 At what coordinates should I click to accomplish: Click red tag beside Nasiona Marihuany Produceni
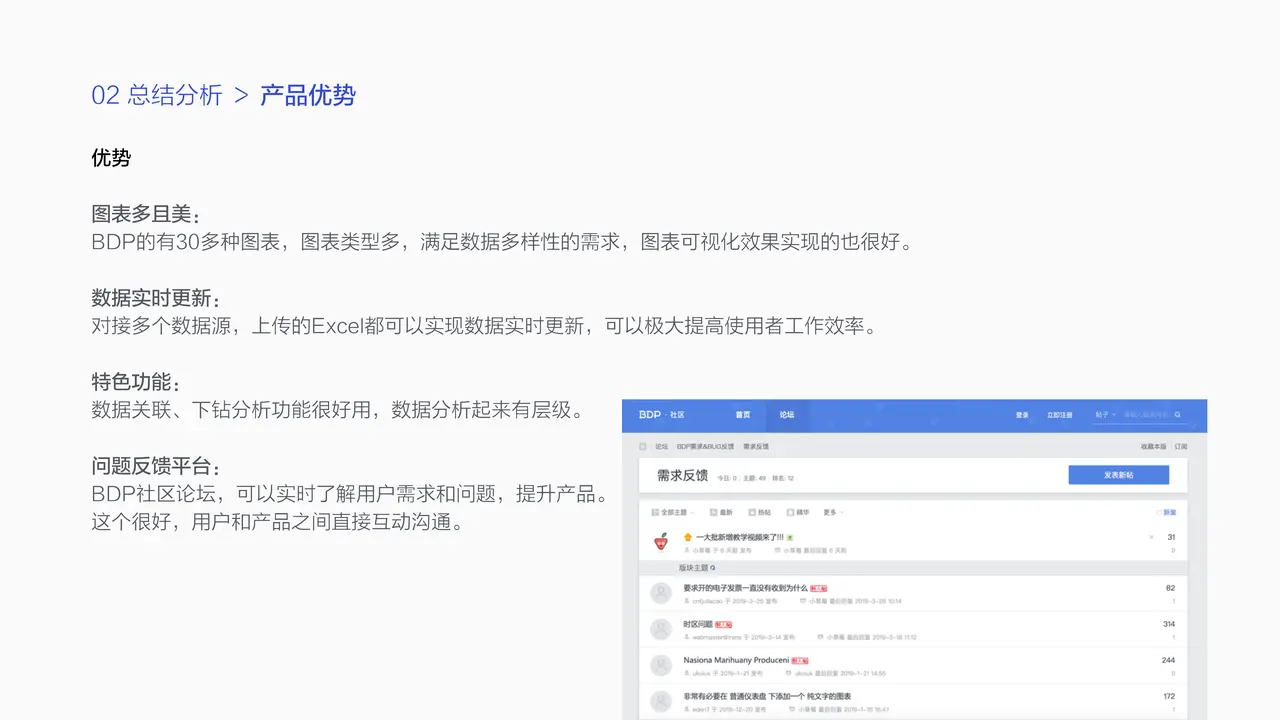pyautogui.click(x=800, y=660)
